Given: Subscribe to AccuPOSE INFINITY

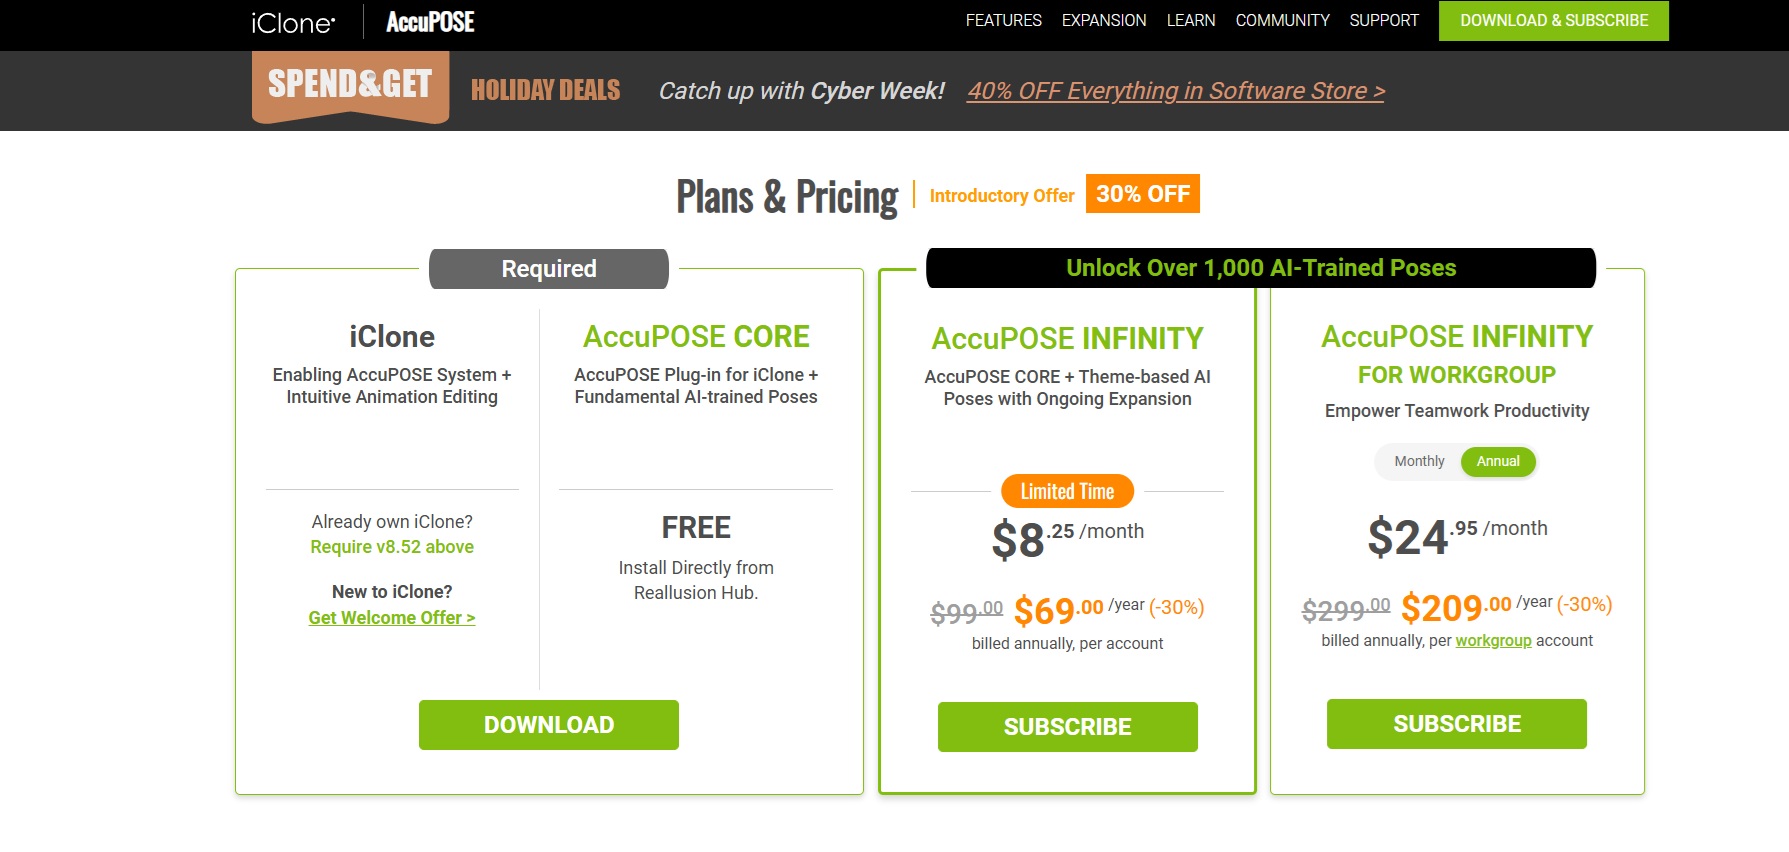Looking at the screenshot, I should (x=1067, y=727).
